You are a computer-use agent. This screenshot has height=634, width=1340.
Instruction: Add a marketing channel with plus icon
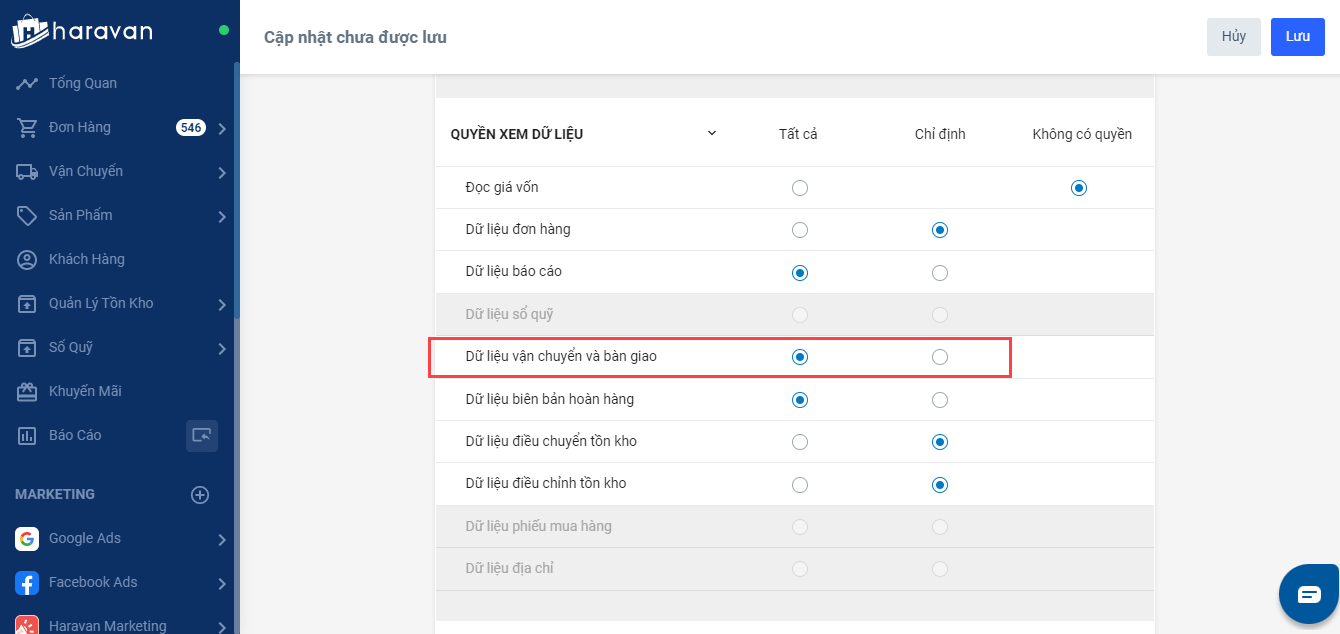[200, 494]
